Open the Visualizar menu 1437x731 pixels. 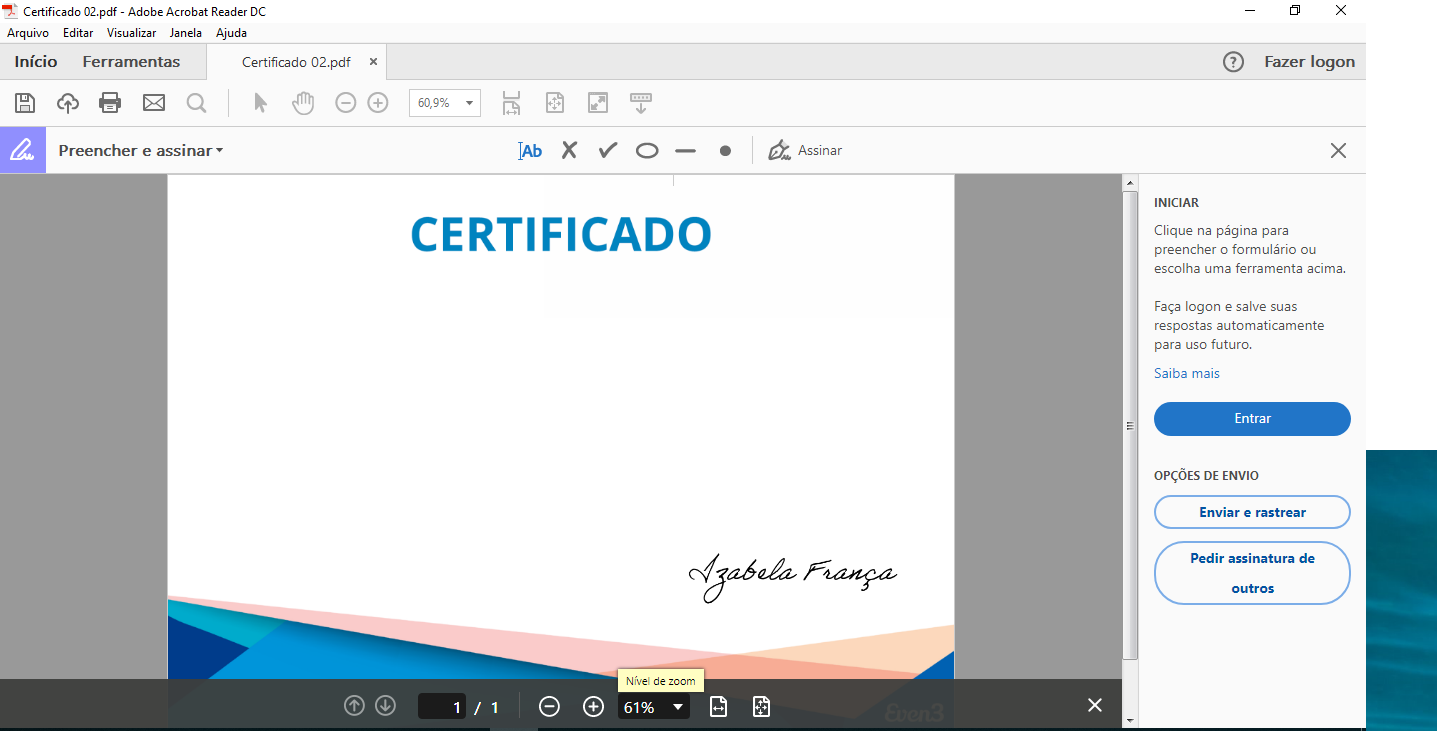point(131,33)
